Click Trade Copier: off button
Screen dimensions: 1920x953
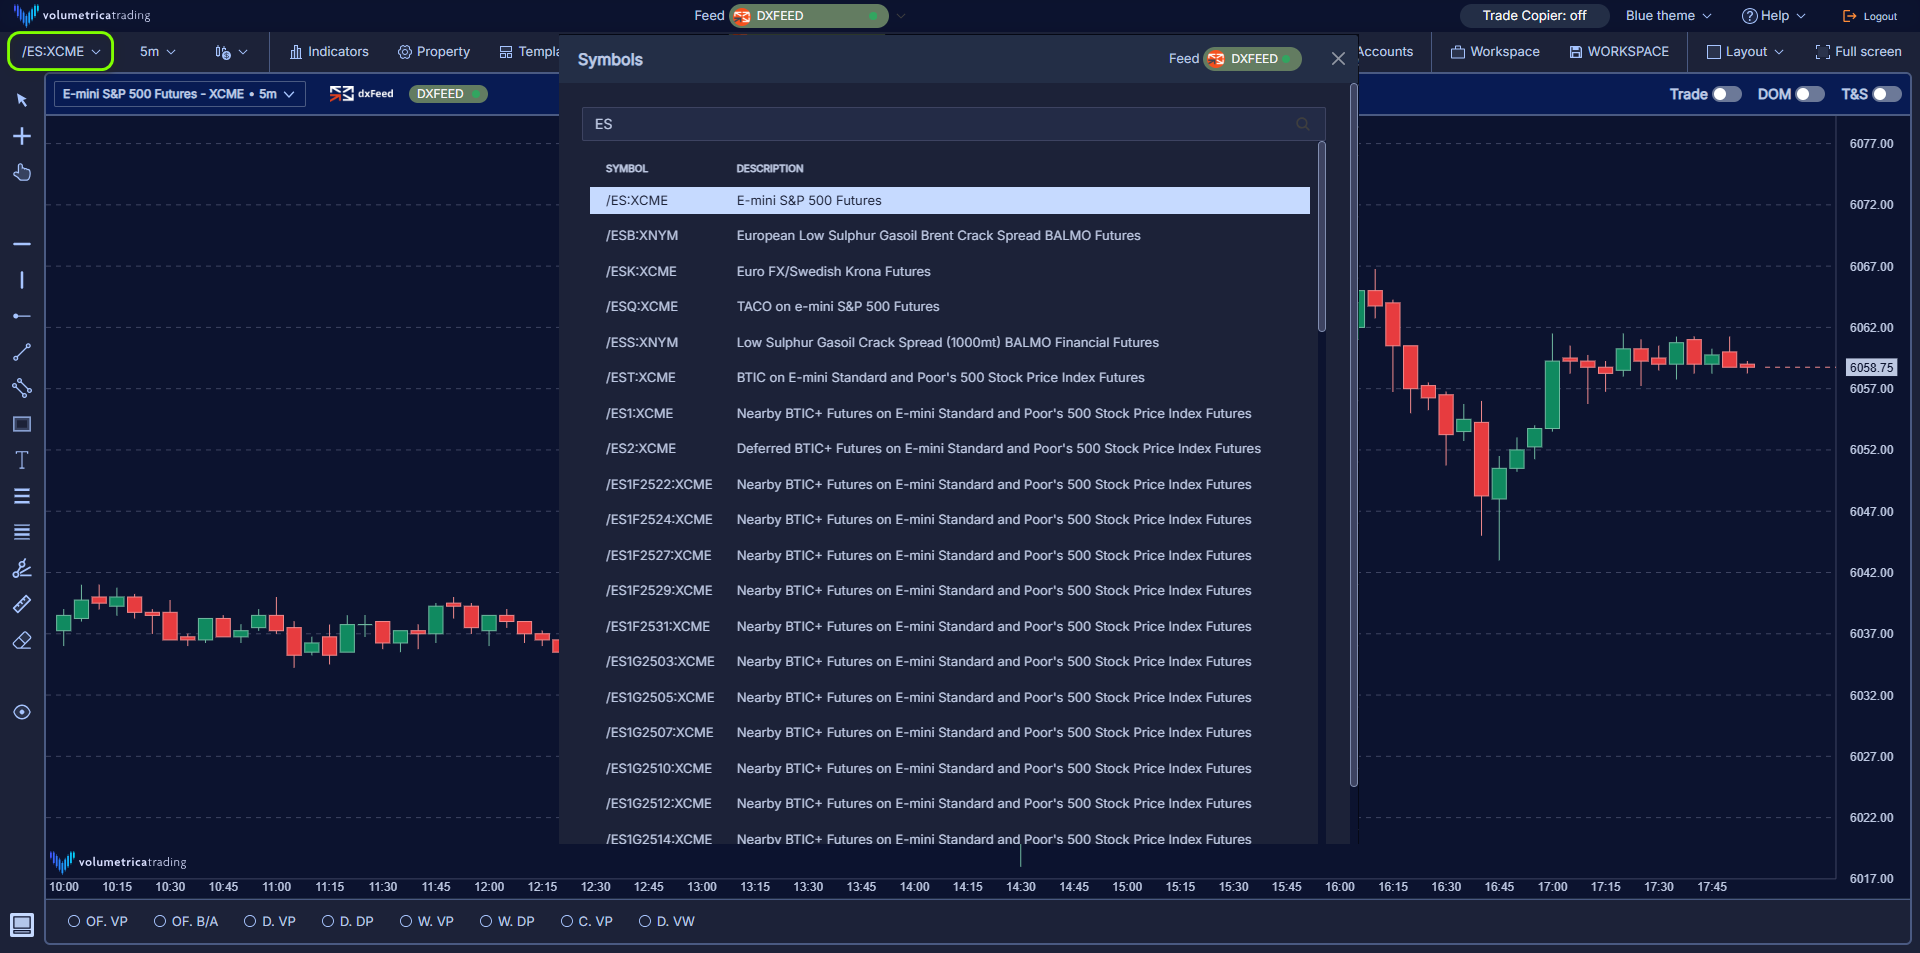pyautogui.click(x=1534, y=16)
